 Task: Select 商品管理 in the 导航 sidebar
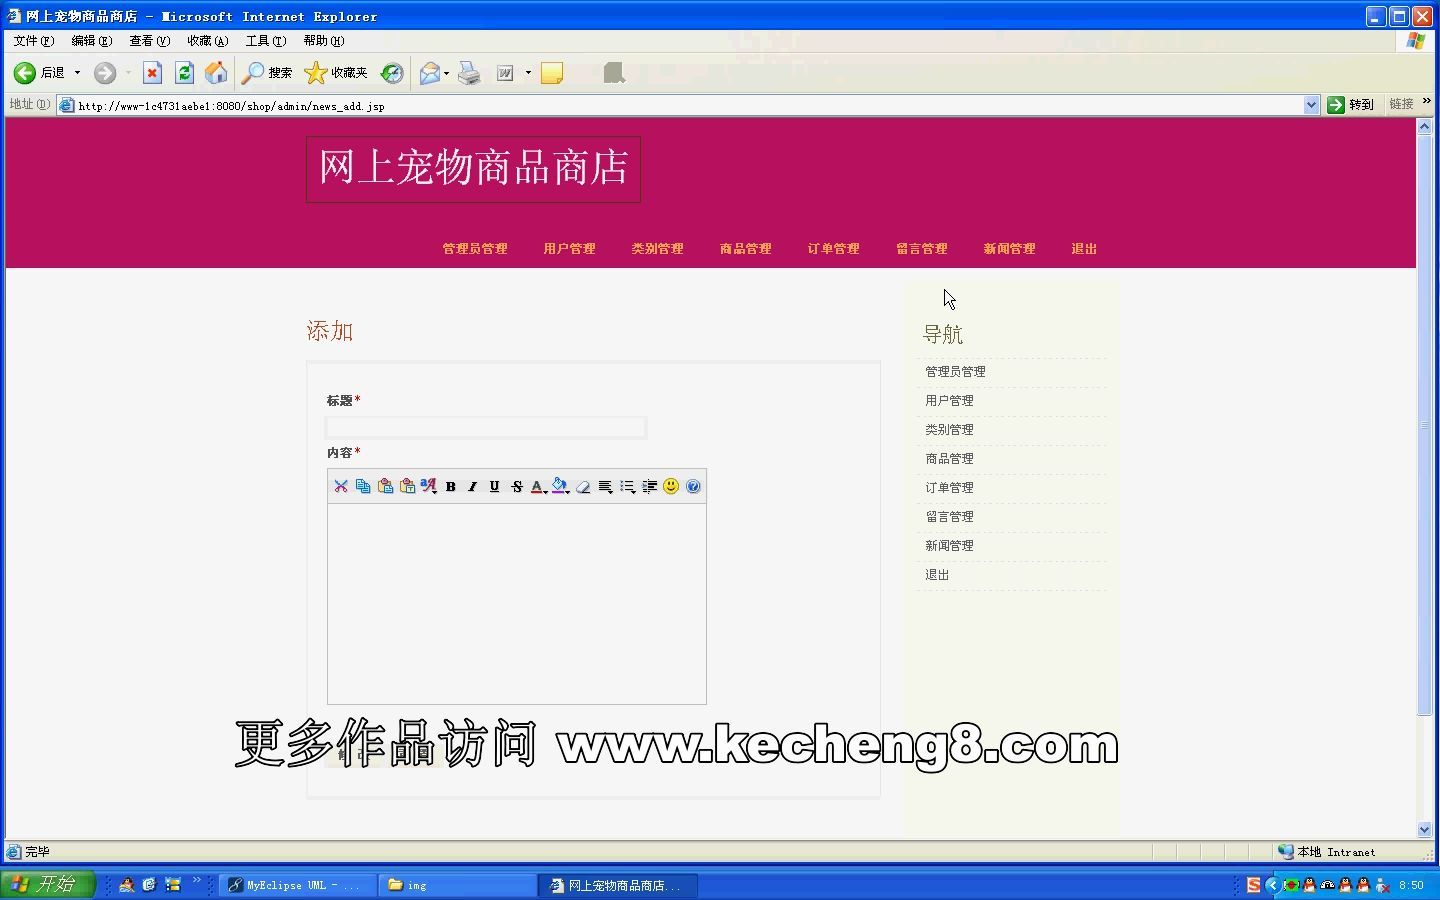pos(949,459)
